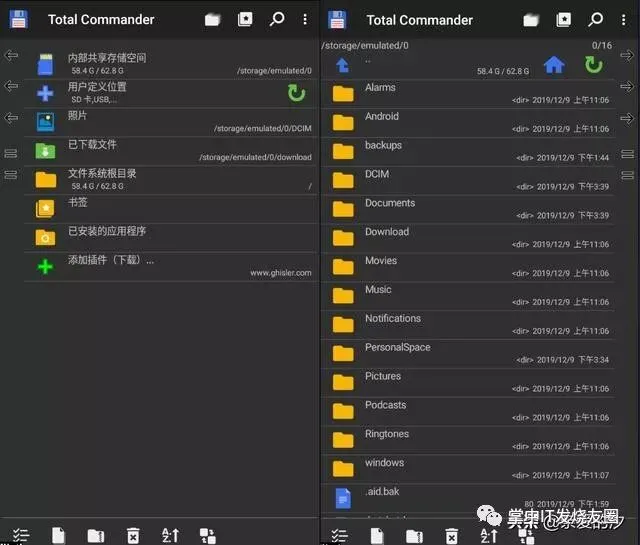Open the Android folder
Viewport: 640px width, 545px height.
pos(469,123)
